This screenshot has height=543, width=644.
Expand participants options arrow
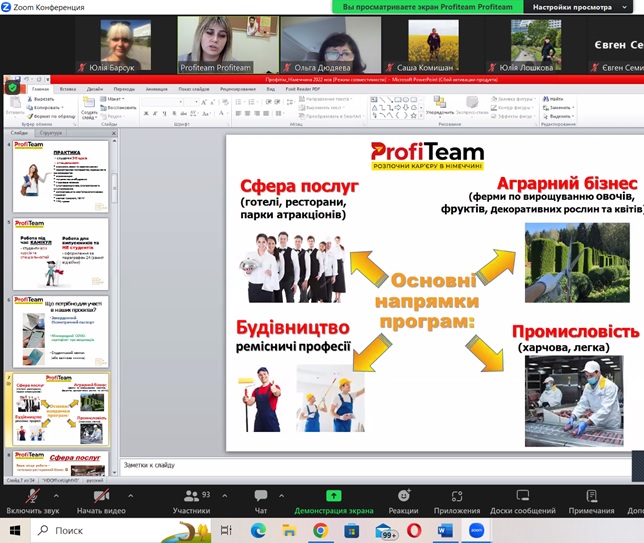tap(225, 496)
